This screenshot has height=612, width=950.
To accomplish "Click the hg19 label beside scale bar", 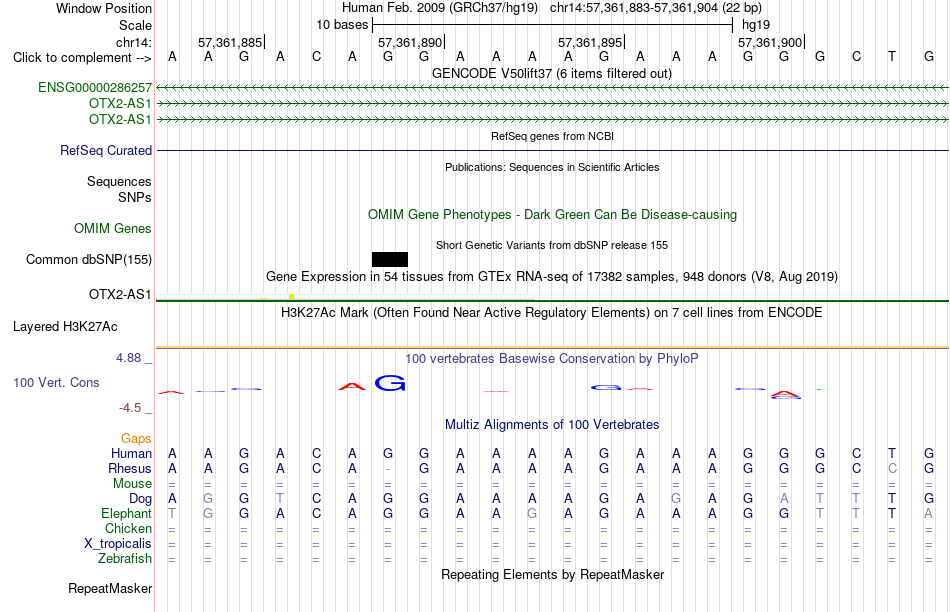I will click(x=756, y=25).
